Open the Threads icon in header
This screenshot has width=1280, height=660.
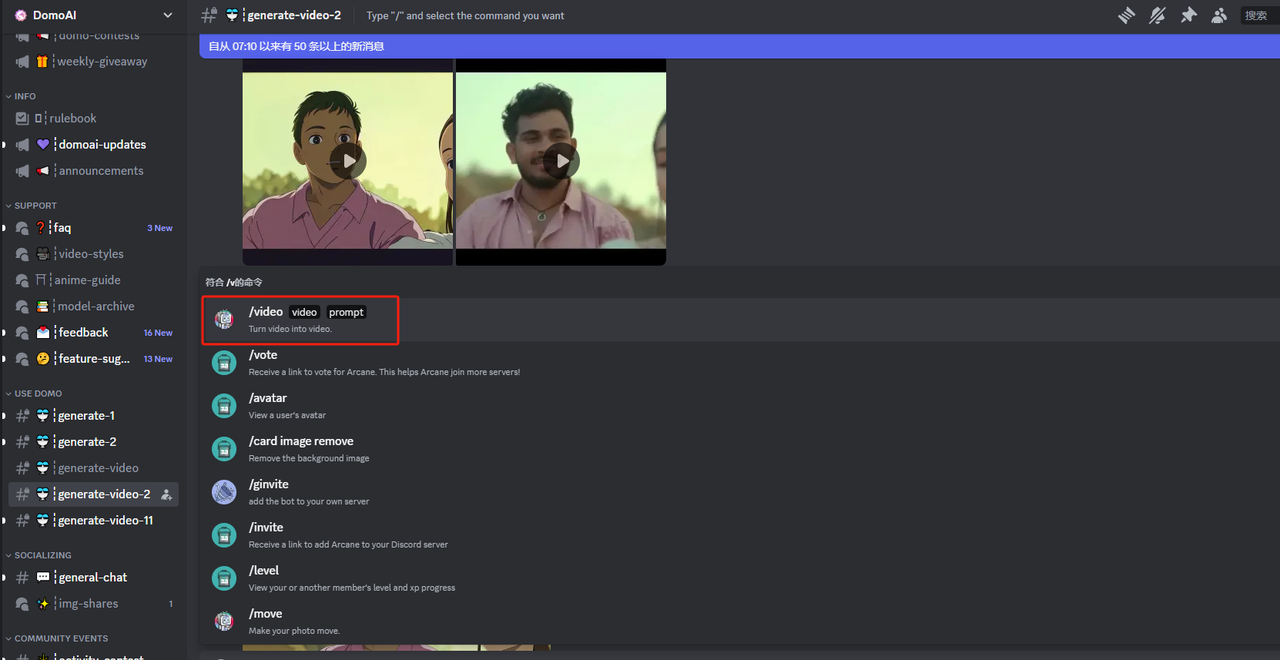(1127, 15)
